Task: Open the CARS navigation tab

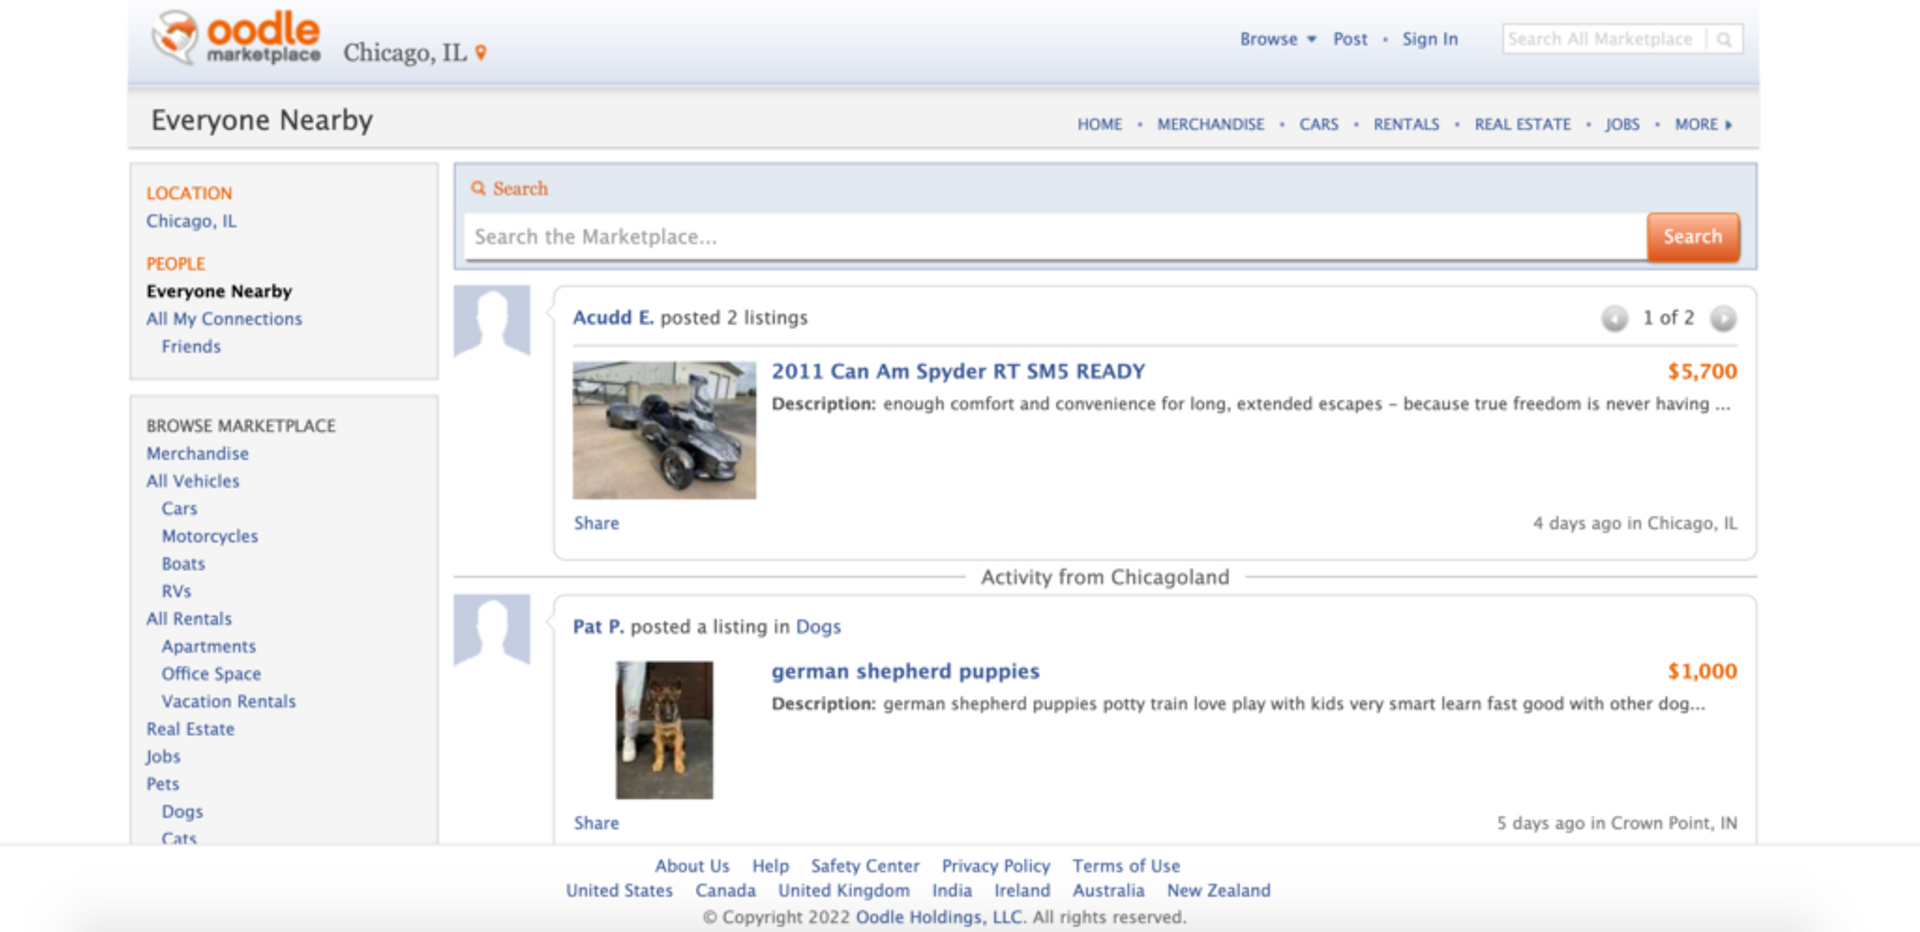Action: click(x=1318, y=124)
